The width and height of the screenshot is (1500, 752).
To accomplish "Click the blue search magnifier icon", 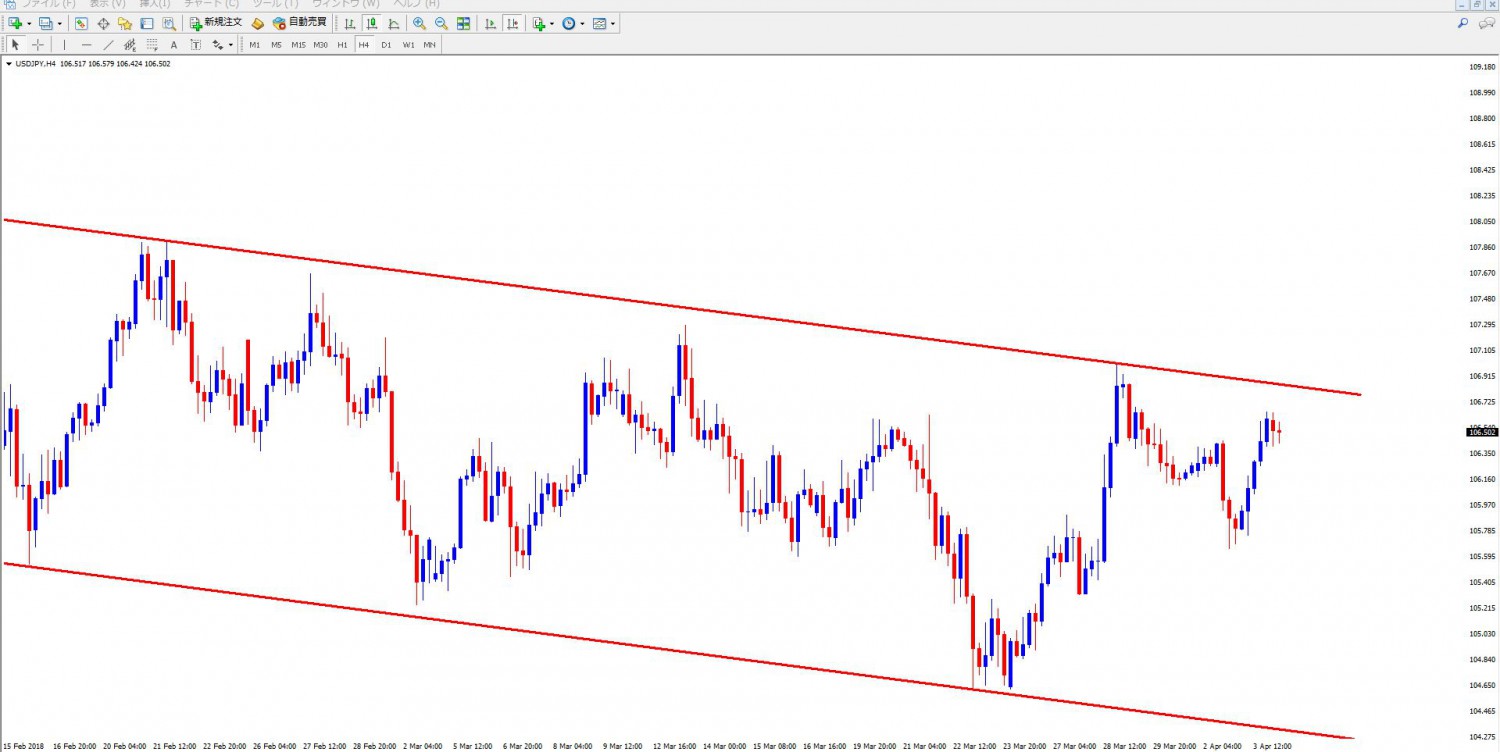I will (1463, 23).
